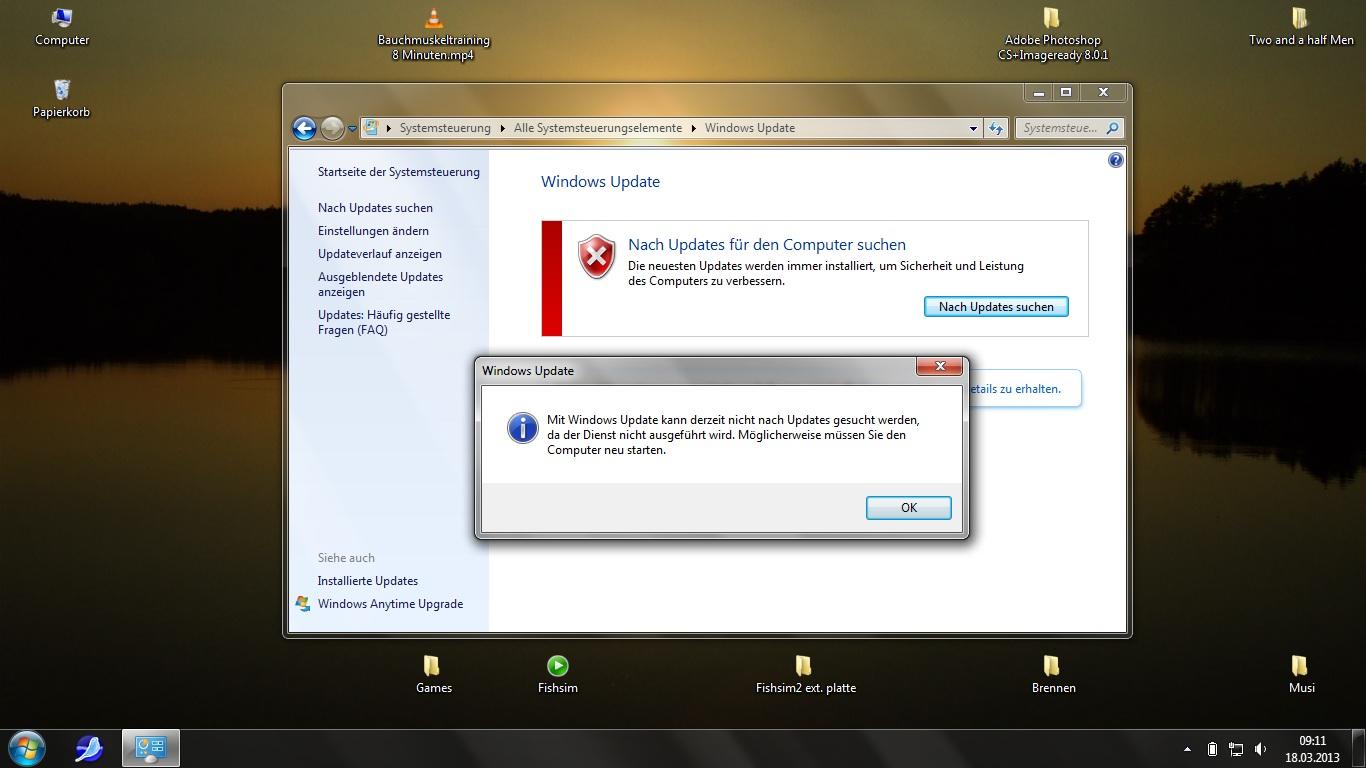Click the Windows Update page heading
This screenshot has width=1366, height=768.
pyautogui.click(x=600, y=182)
